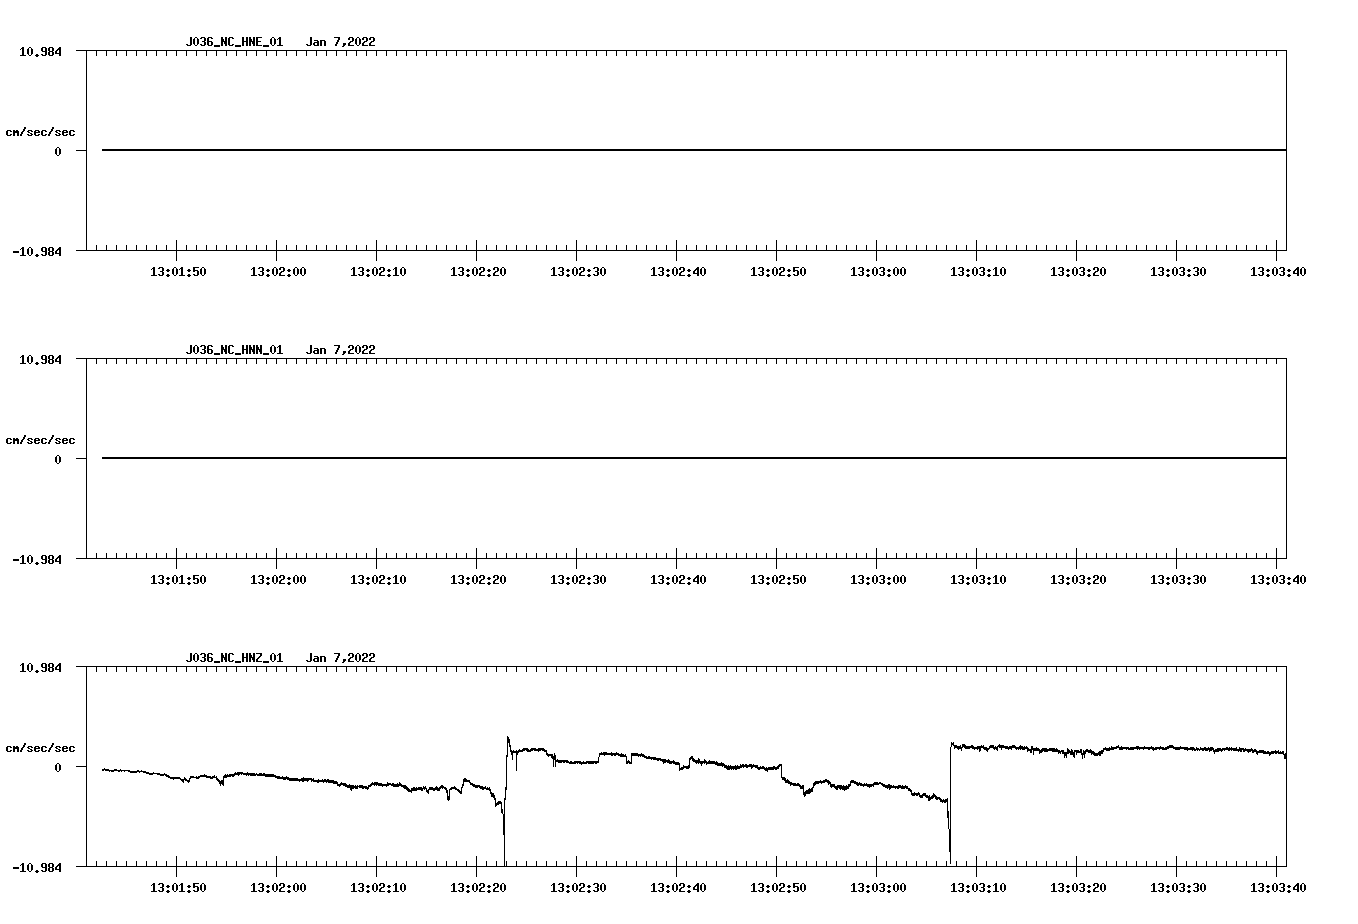
Task: Click the 13:02:50 time label under HNN plot
Action: (778, 580)
